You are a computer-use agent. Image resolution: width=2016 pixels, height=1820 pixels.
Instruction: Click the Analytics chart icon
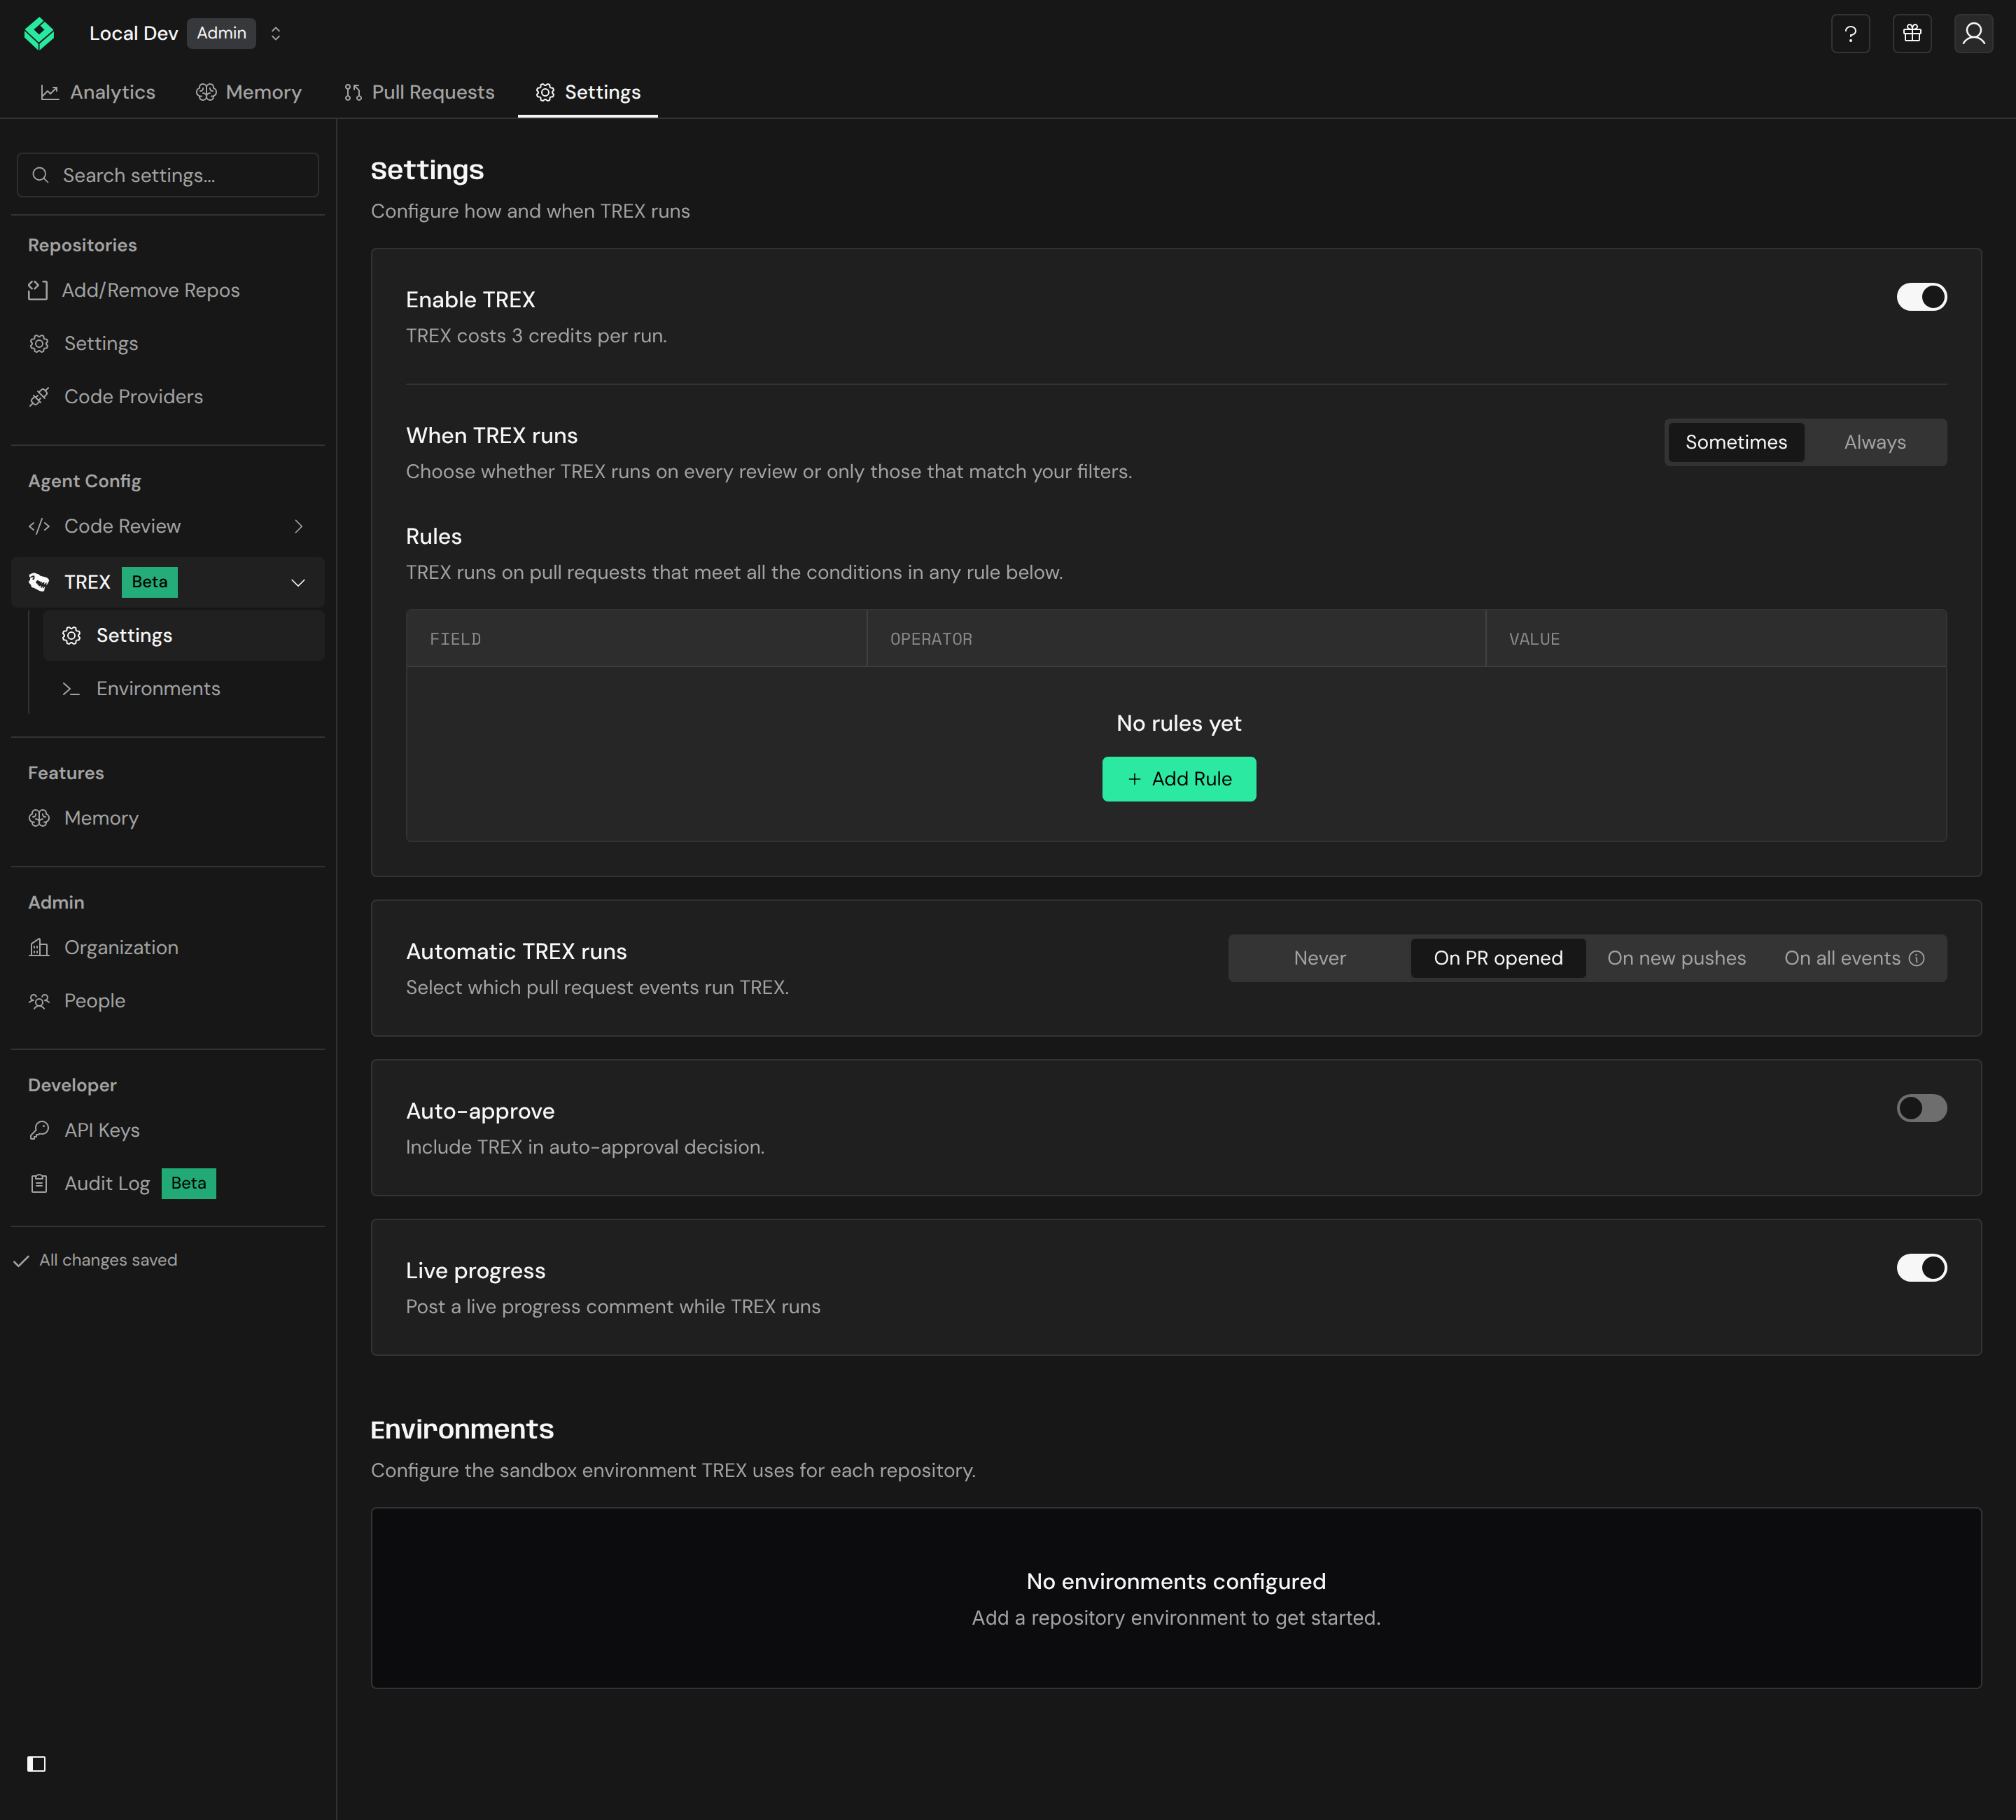pos(49,92)
